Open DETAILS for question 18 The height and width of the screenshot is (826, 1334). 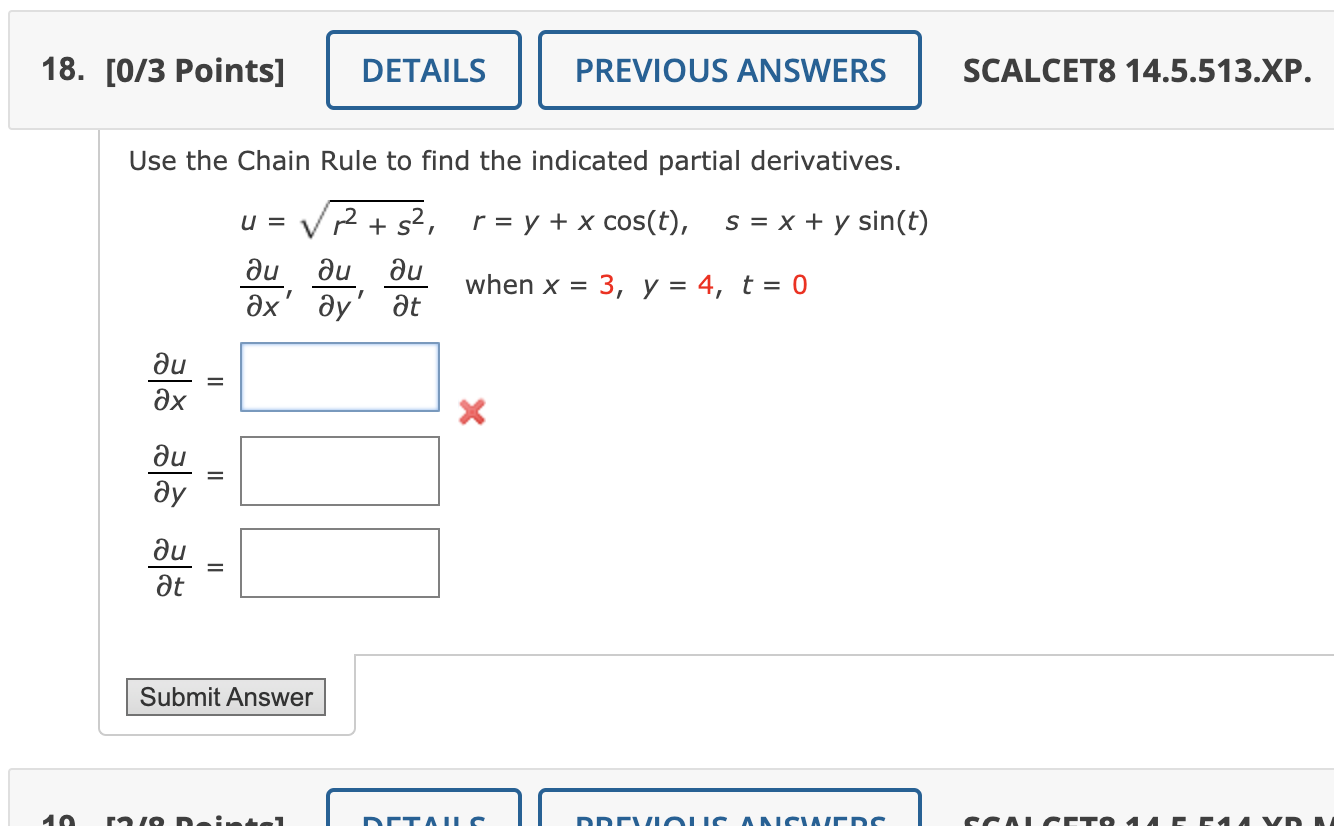[423, 69]
